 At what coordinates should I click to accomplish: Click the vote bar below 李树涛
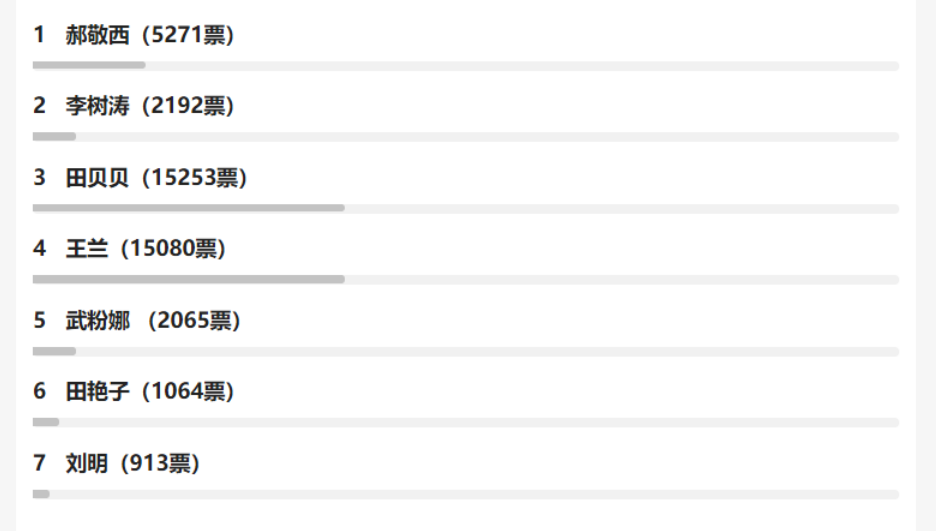tap(465, 137)
